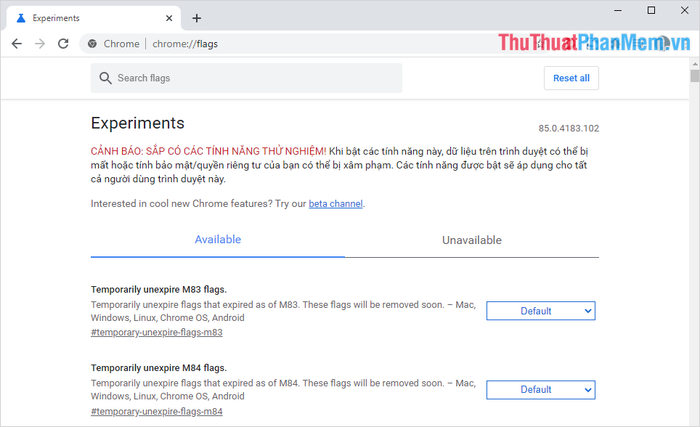This screenshot has height=427, width=700.
Task: Expand the M84 flags Default dropdown
Action: click(540, 389)
